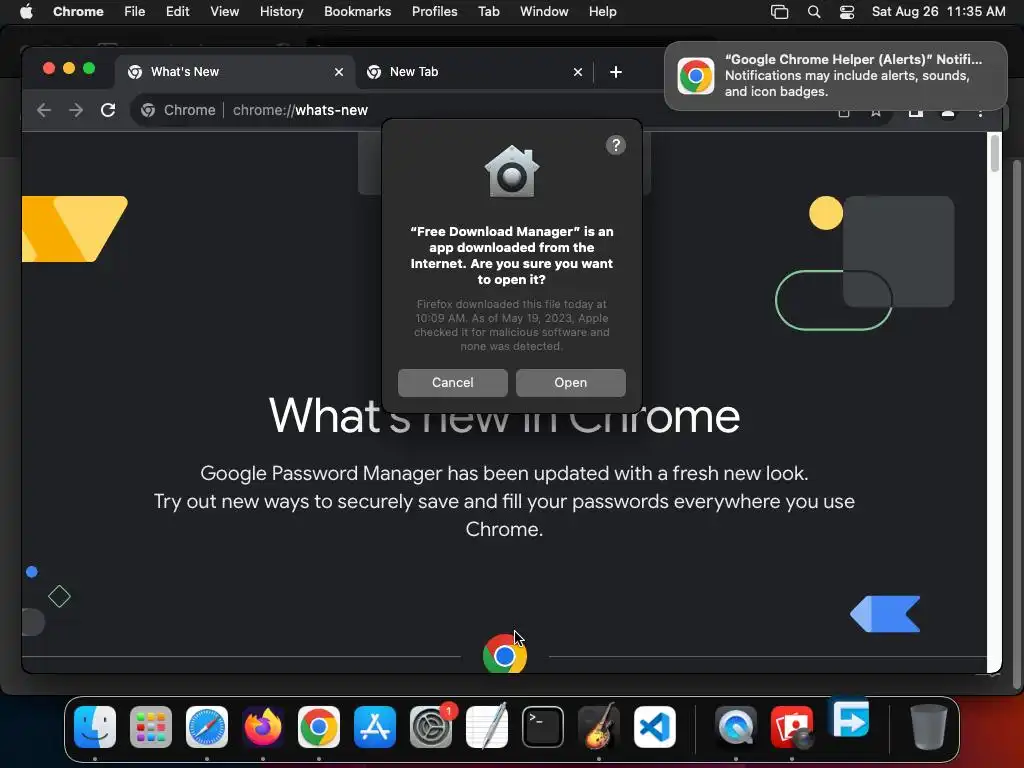Open the File menu
The height and width of the screenshot is (768, 1024).
coord(135,12)
